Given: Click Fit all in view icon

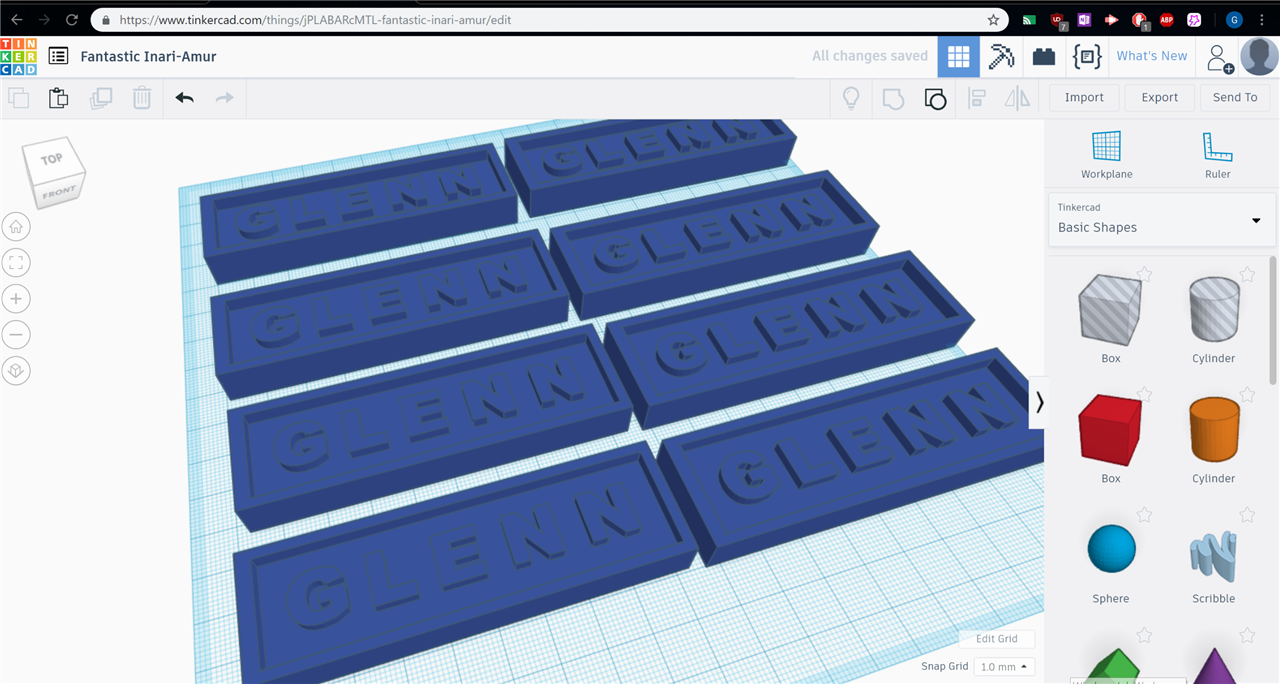Looking at the screenshot, I should (x=16, y=263).
